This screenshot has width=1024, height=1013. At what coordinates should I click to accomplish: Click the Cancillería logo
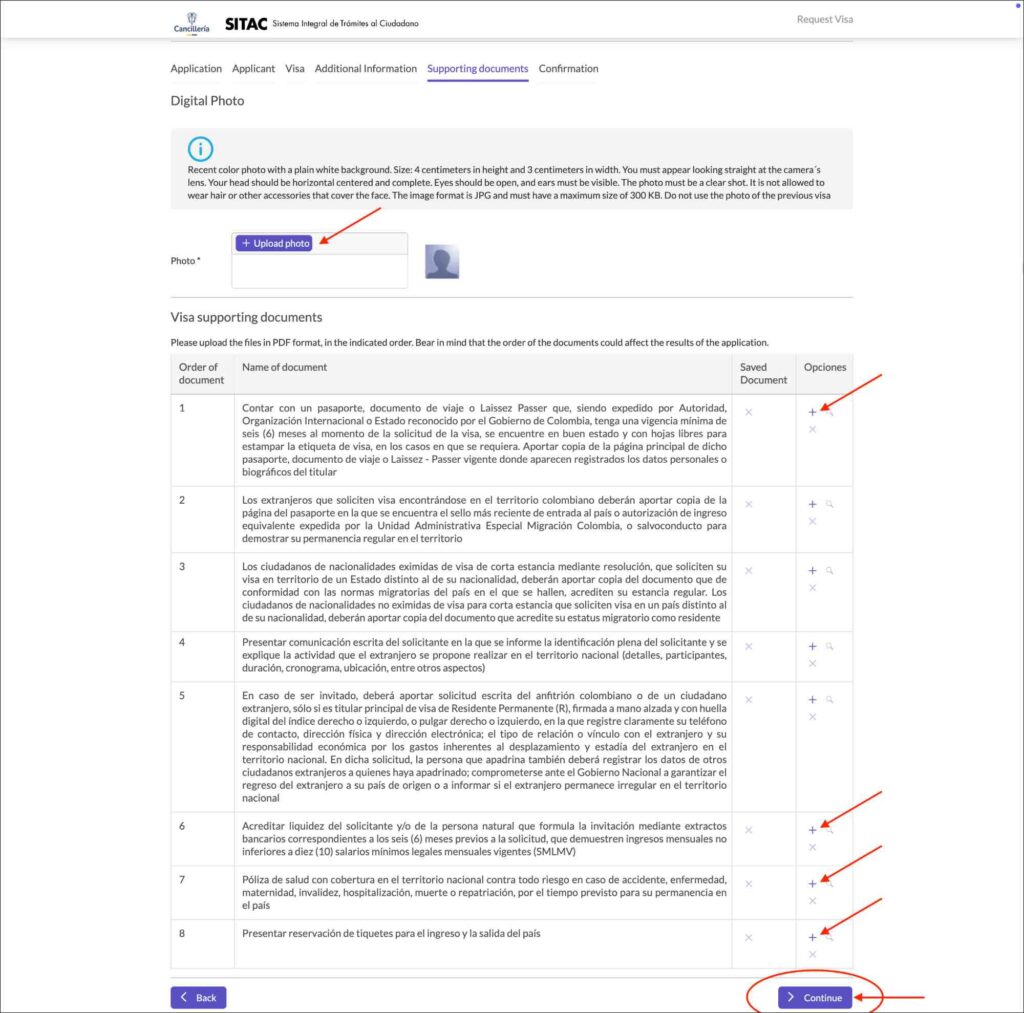[x=190, y=21]
